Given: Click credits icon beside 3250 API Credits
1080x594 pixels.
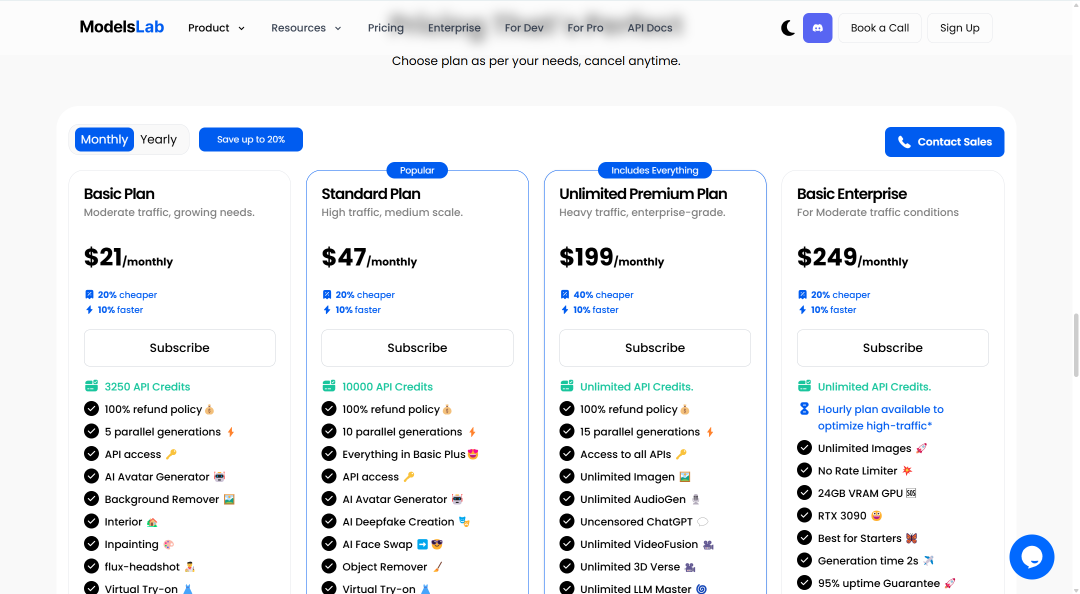Looking at the screenshot, I should pyautogui.click(x=91, y=386).
